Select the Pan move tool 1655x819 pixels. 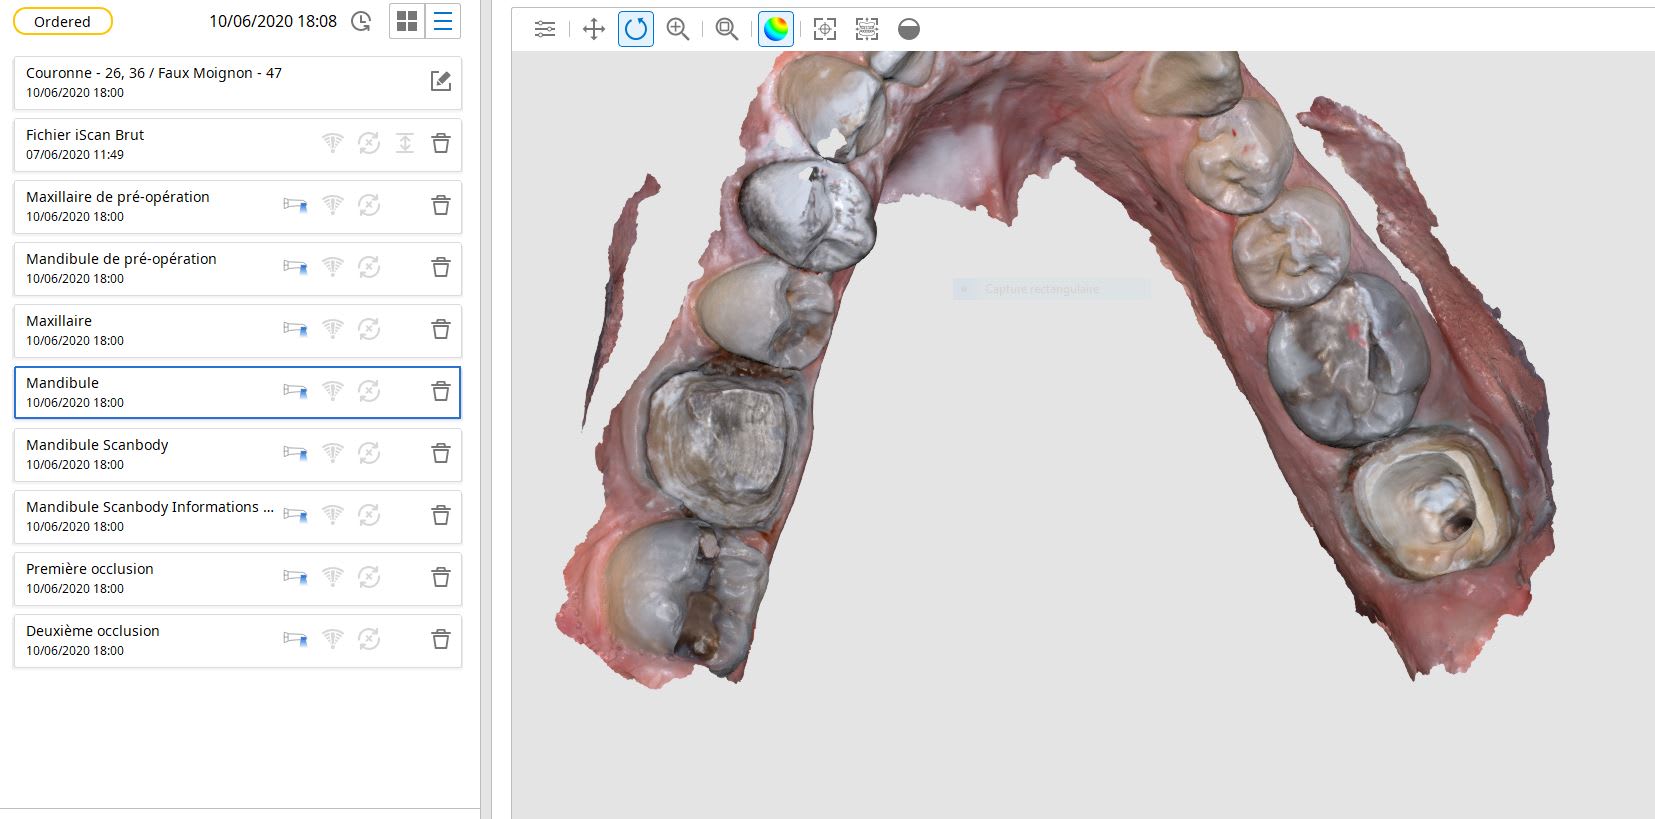594,29
